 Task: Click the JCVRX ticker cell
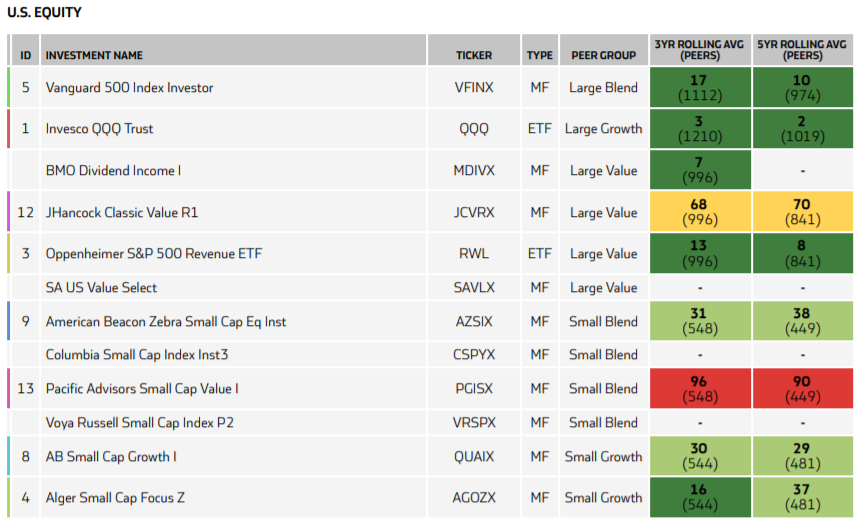[474, 212]
